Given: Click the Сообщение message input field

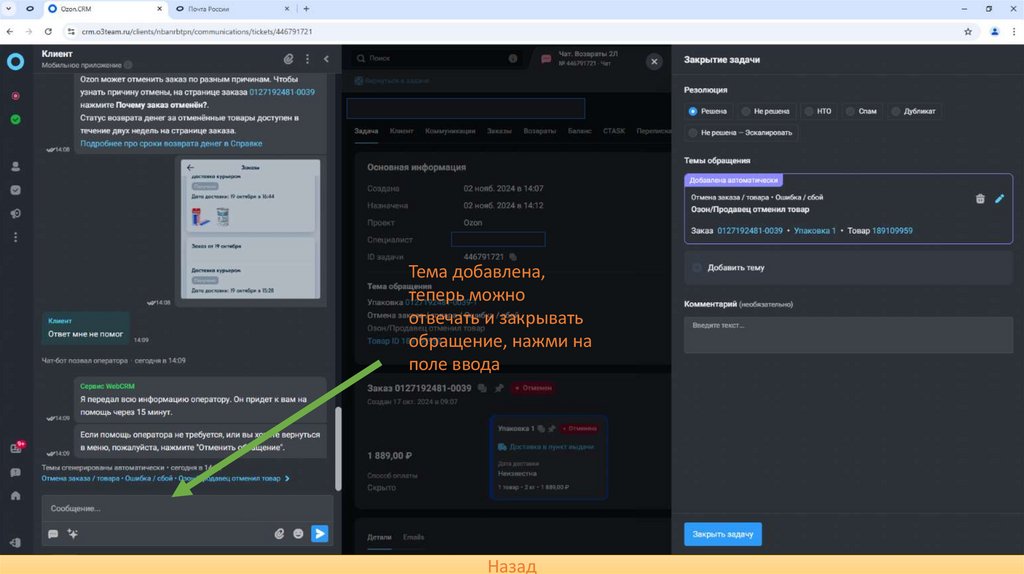Looking at the screenshot, I should point(187,508).
